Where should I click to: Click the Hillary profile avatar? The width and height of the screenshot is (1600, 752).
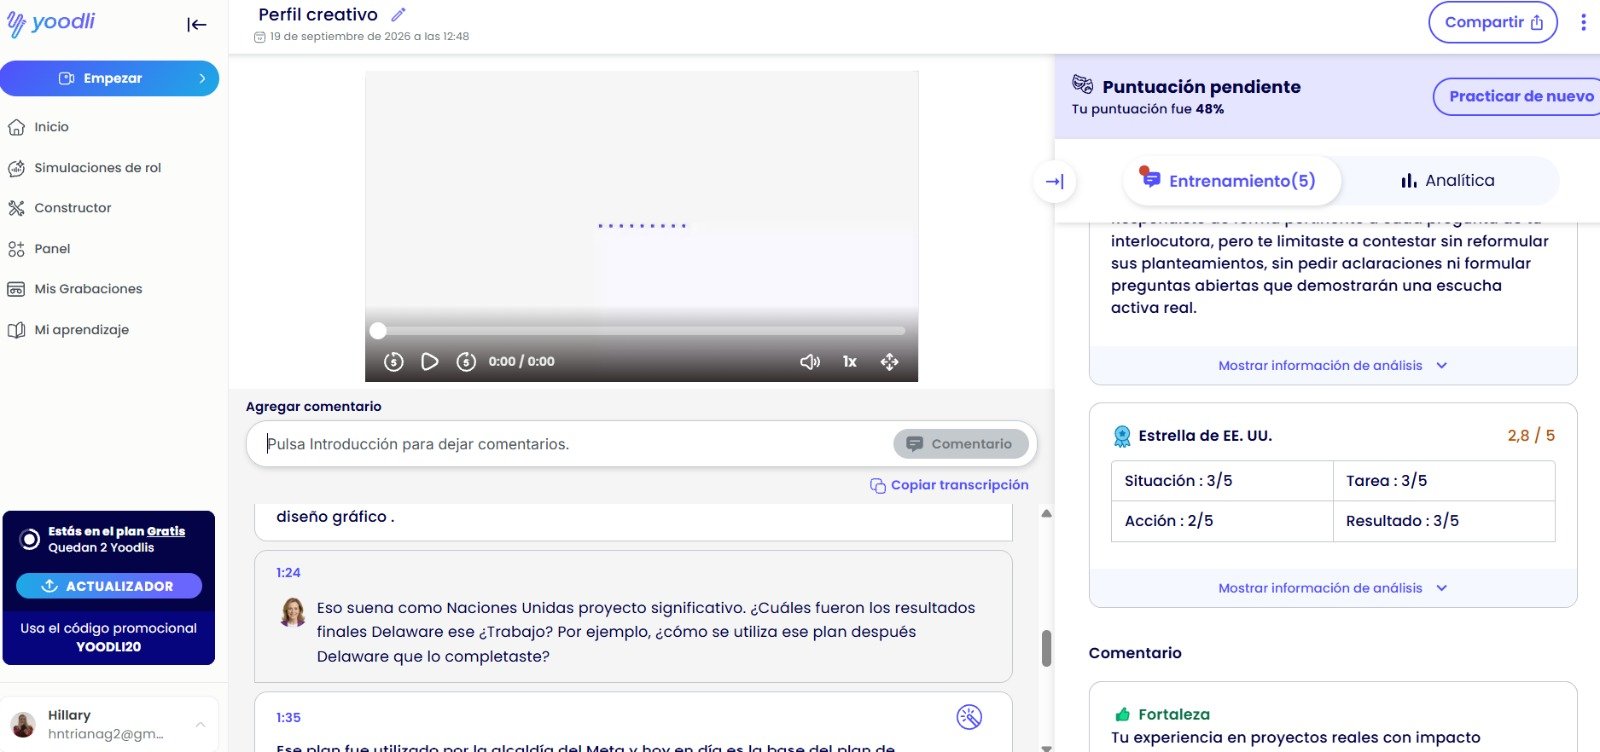tap(23, 725)
